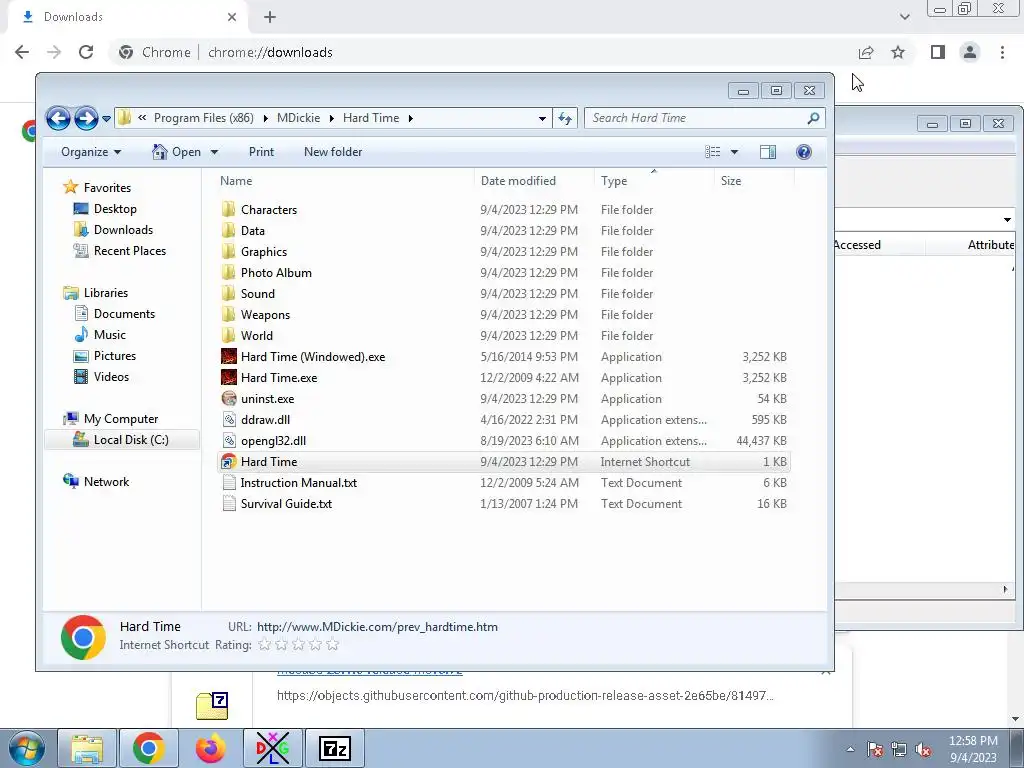This screenshot has width=1024, height=768.
Task: Open Firefox from the taskbar
Action: 210,748
